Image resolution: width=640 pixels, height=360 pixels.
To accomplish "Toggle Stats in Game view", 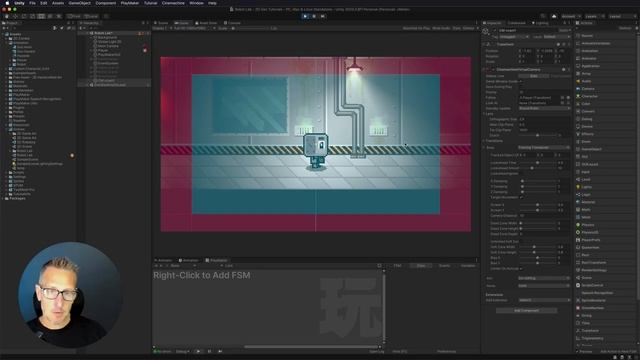I will tap(456, 28).
